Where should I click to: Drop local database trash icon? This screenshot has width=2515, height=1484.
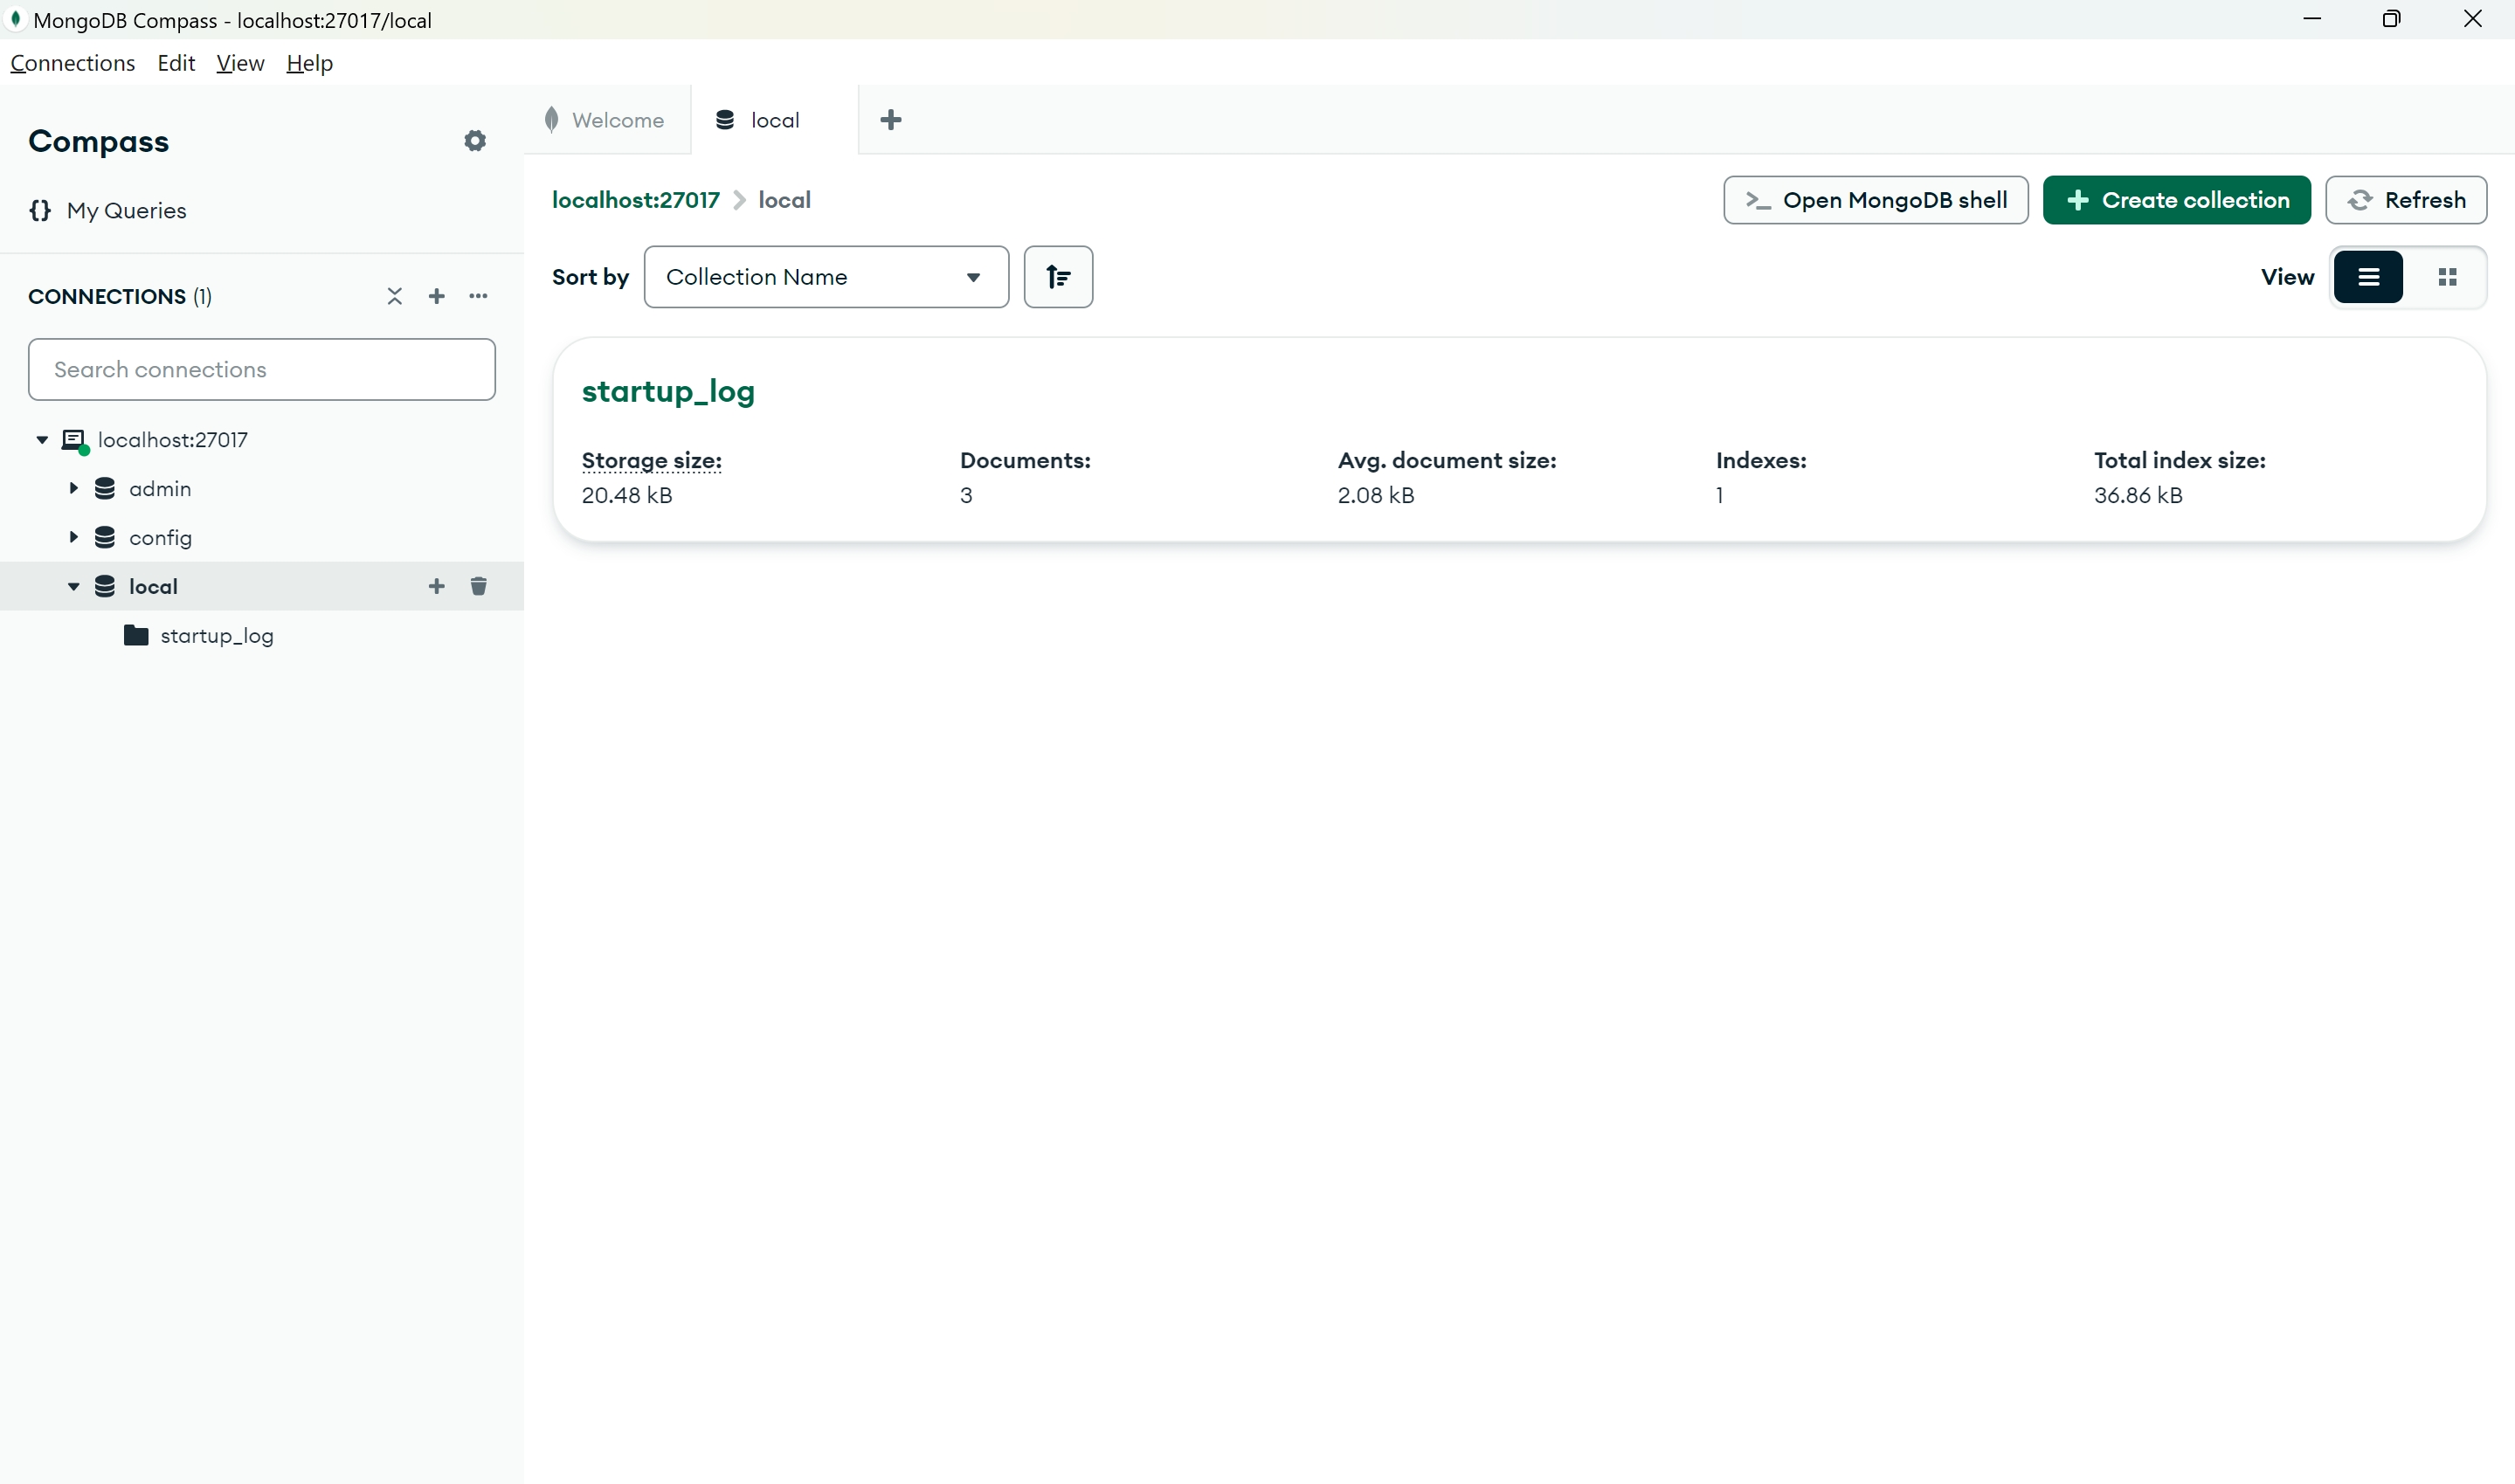479,586
